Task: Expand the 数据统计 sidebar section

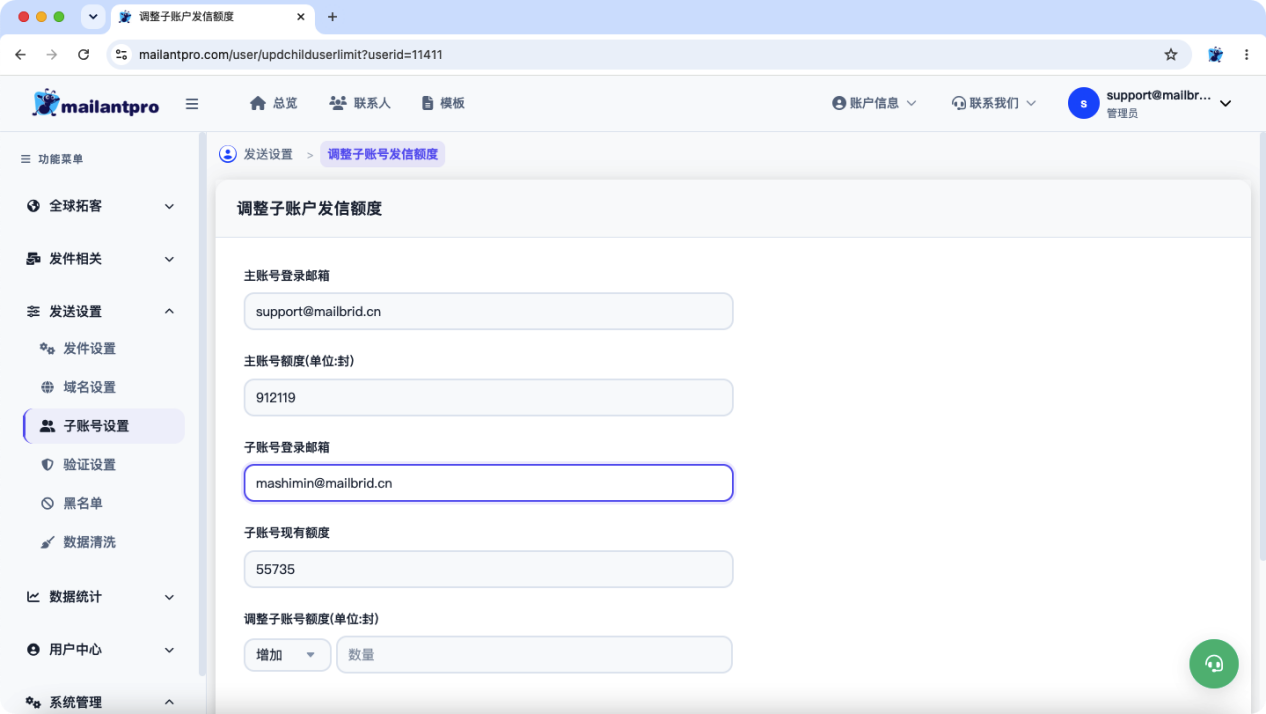Action: click(x=100, y=597)
